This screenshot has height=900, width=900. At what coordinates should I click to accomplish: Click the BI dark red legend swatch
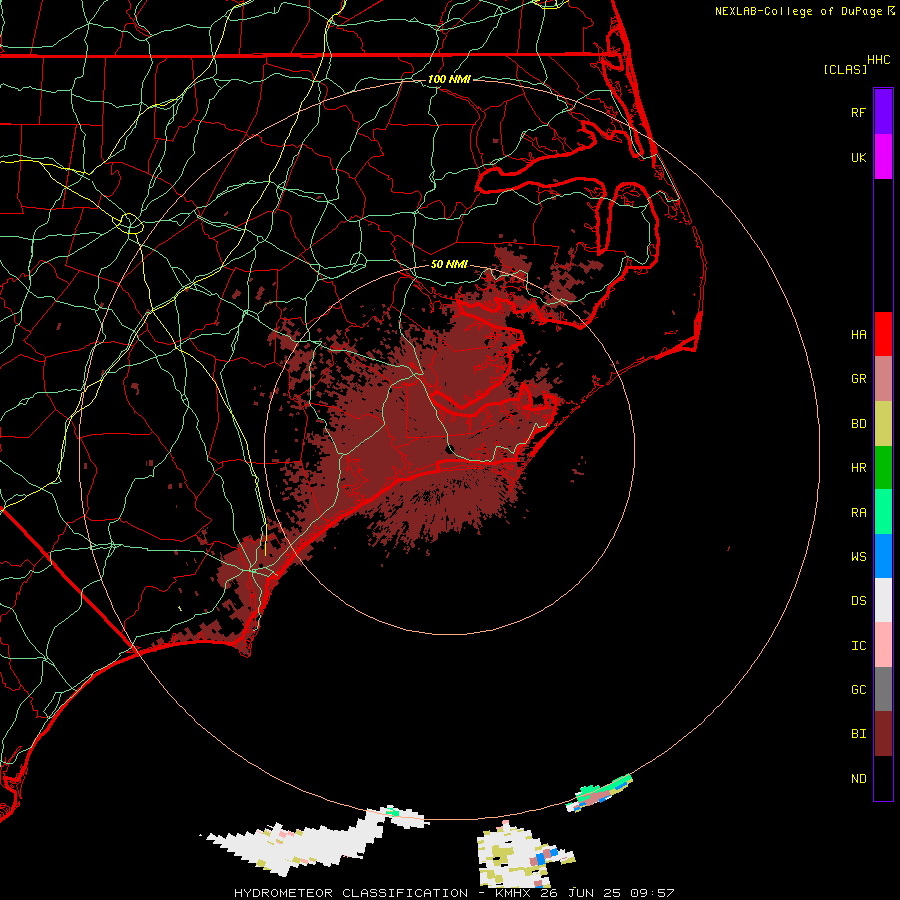(x=883, y=734)
